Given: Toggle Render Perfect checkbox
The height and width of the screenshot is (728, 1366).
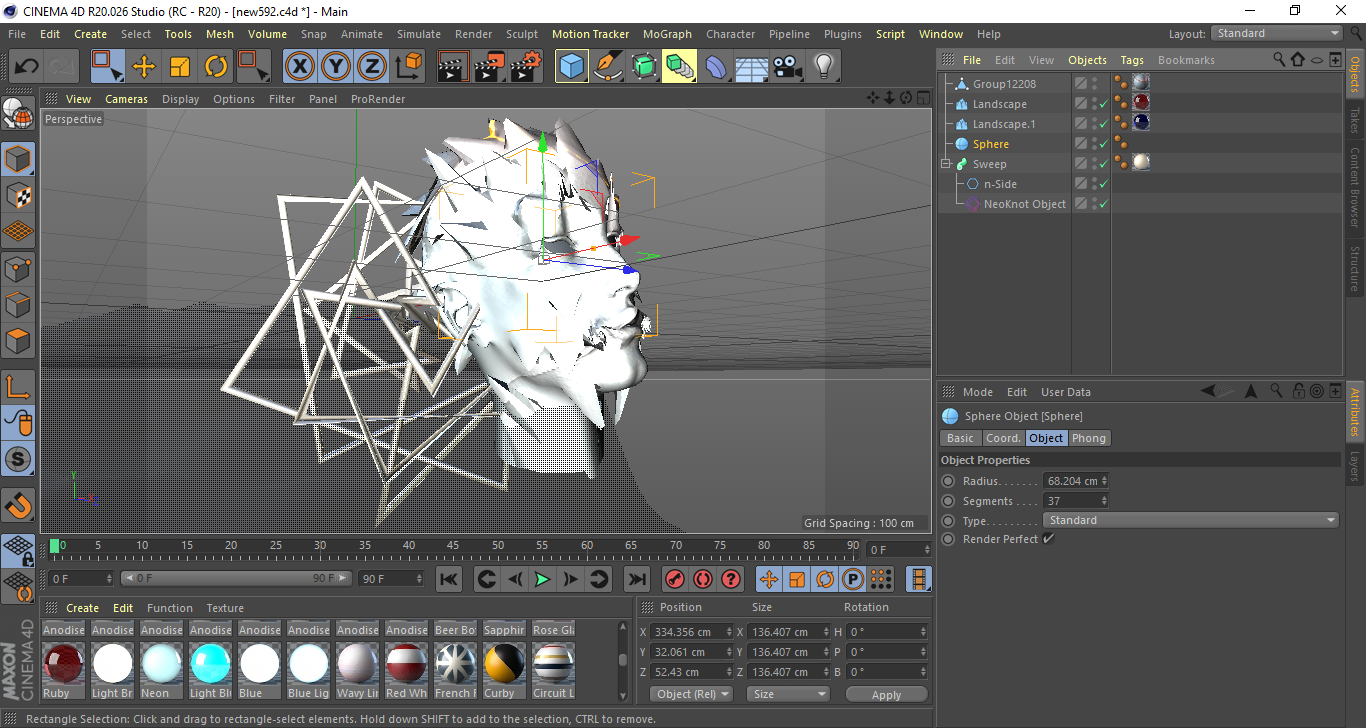Looking at the screenshot, I should (x=1048, y=539).
